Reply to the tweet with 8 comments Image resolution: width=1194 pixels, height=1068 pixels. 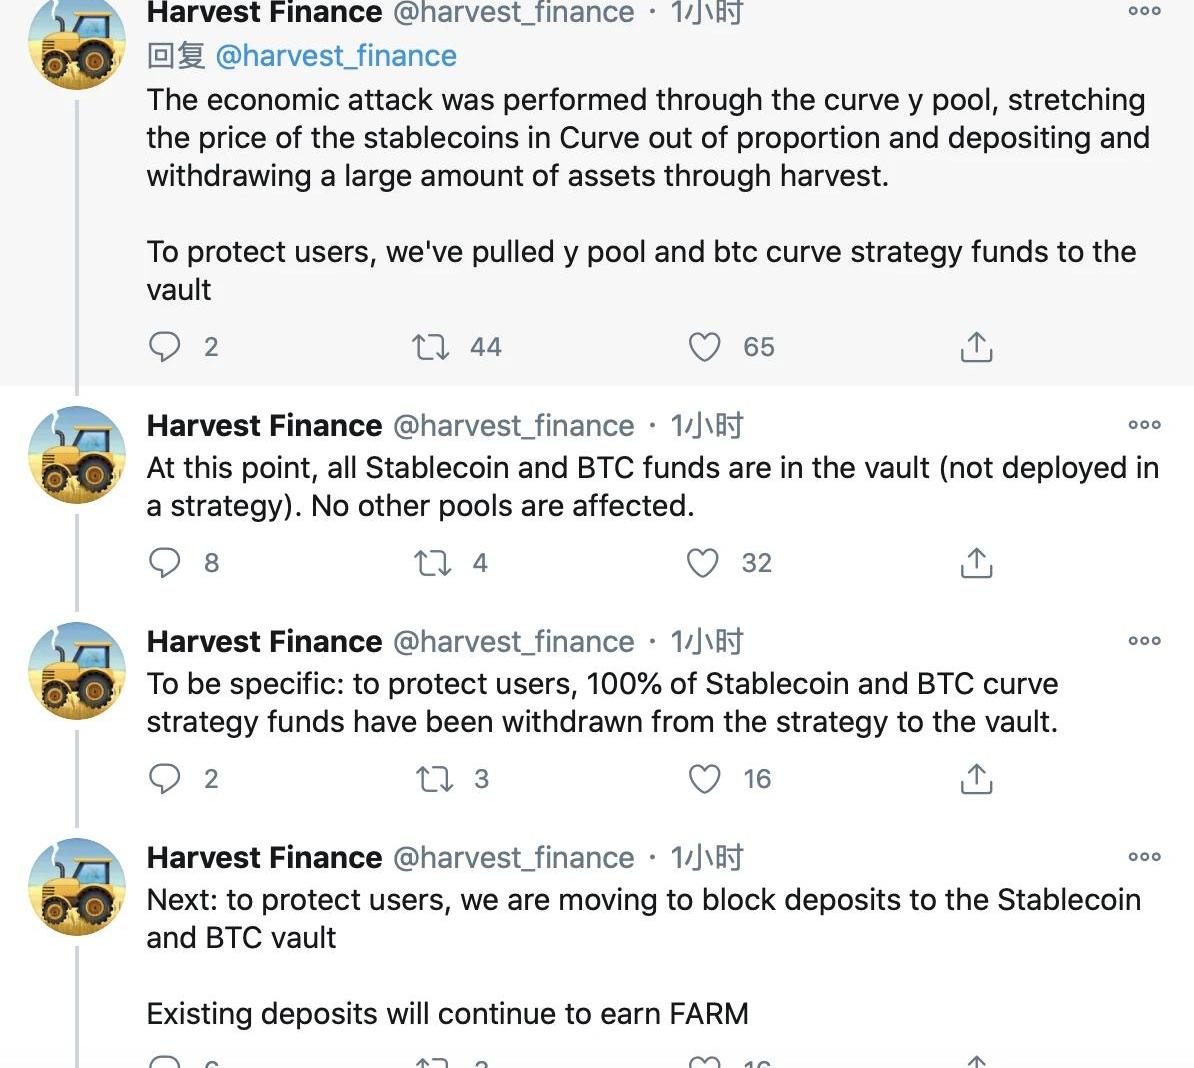(x=165, y=563)
